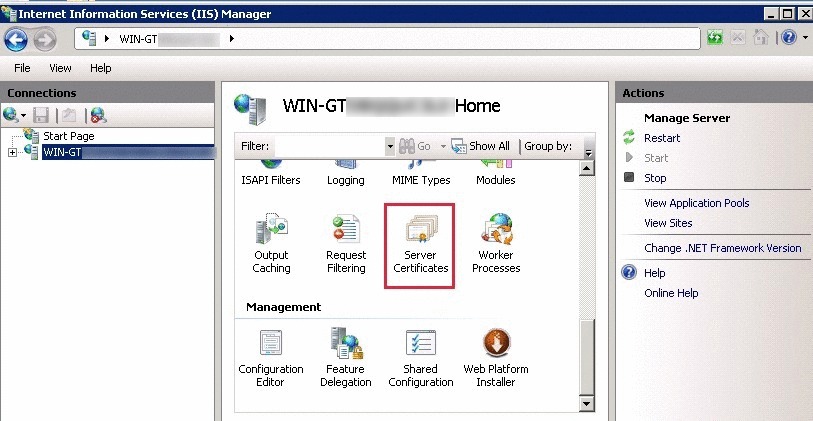This screenshot has width=813, height=421.
Task: Open the Configuration Editor icon
Action: [271, 357]
